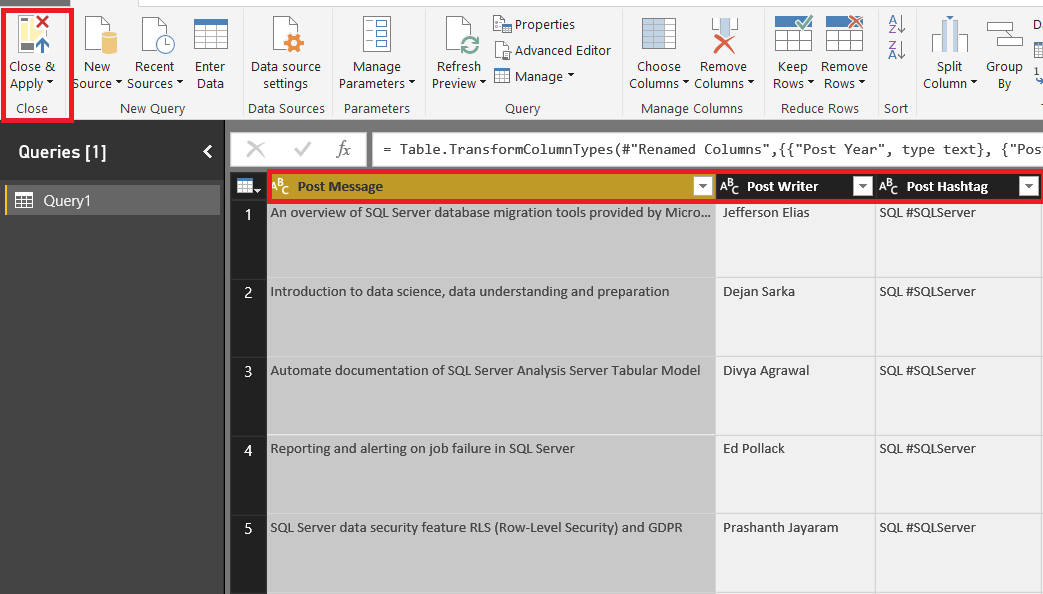Open the Post Writer column filter dropdown
The image size is (1043, 594).
coord(862,187)
